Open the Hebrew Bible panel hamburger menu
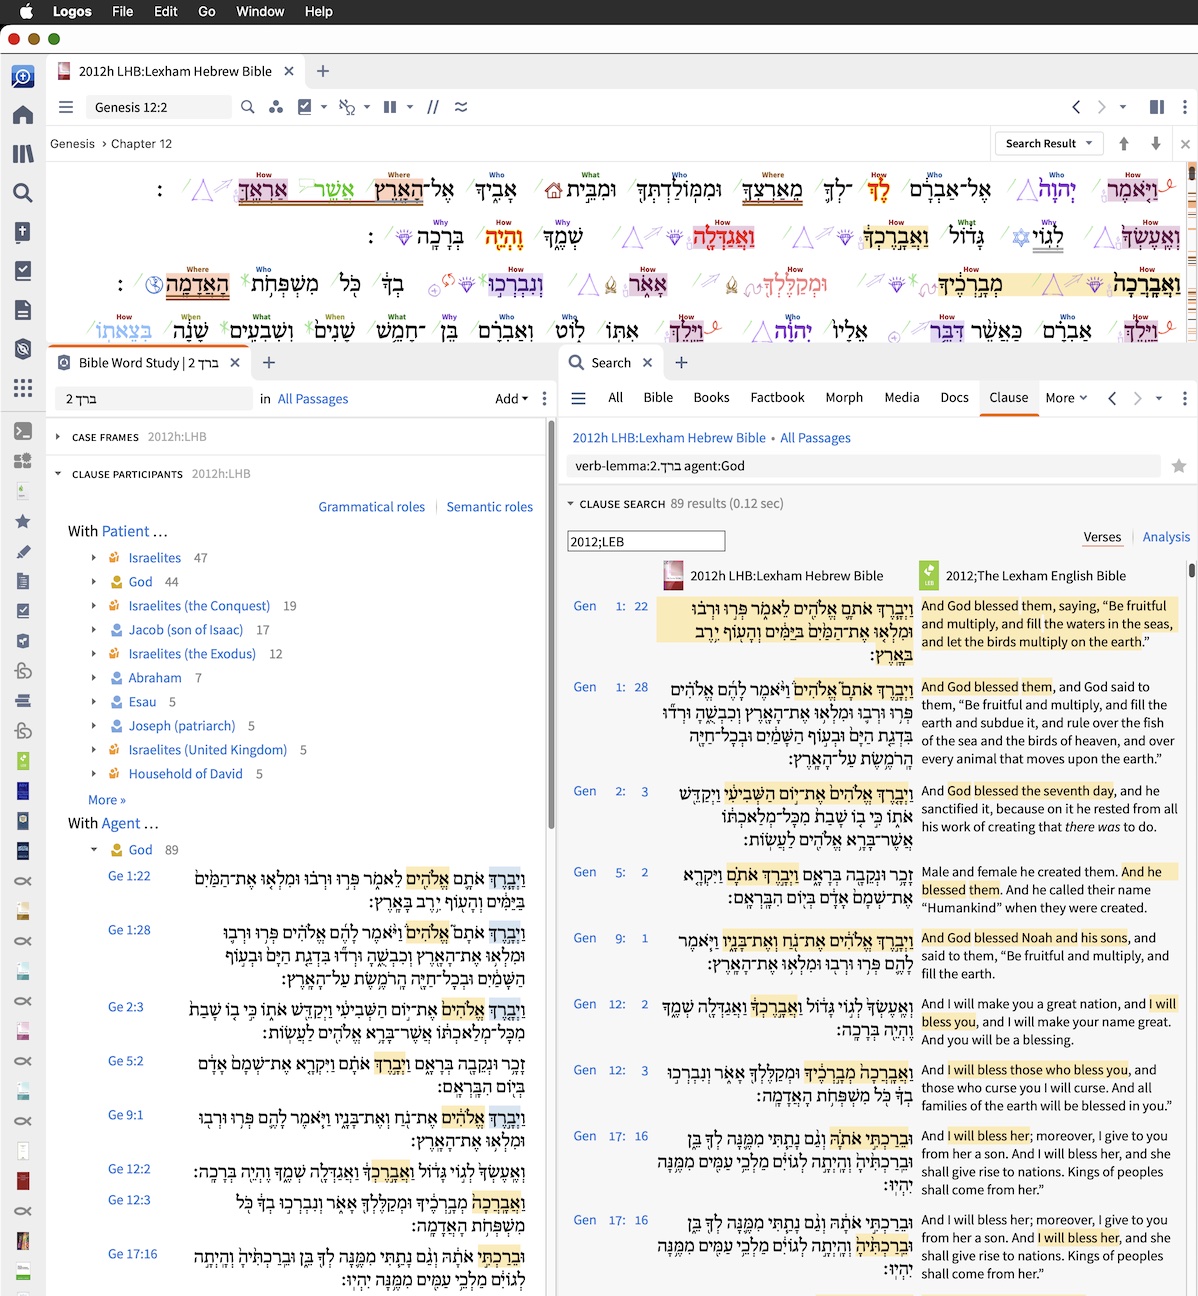The height and width of the screenshot is (1296, 1198). [x=66, y=107]
